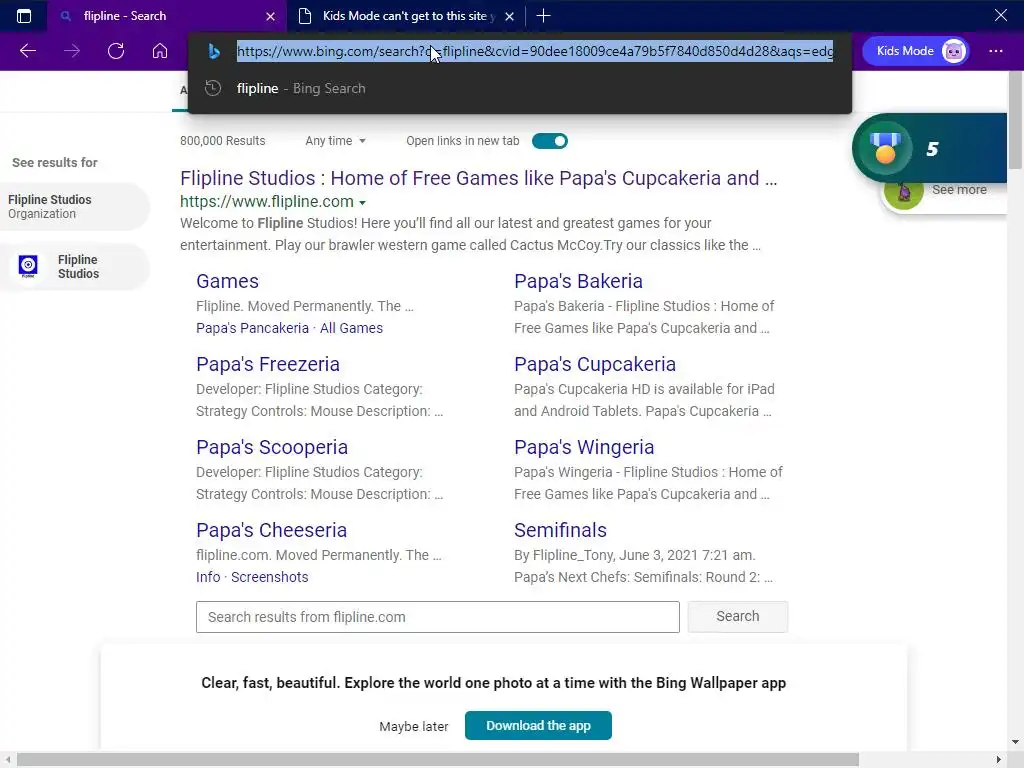The height and width of the screenshot is (768, 1024).
Task: Click the address bar URL field
Action: tap(534, 51)
